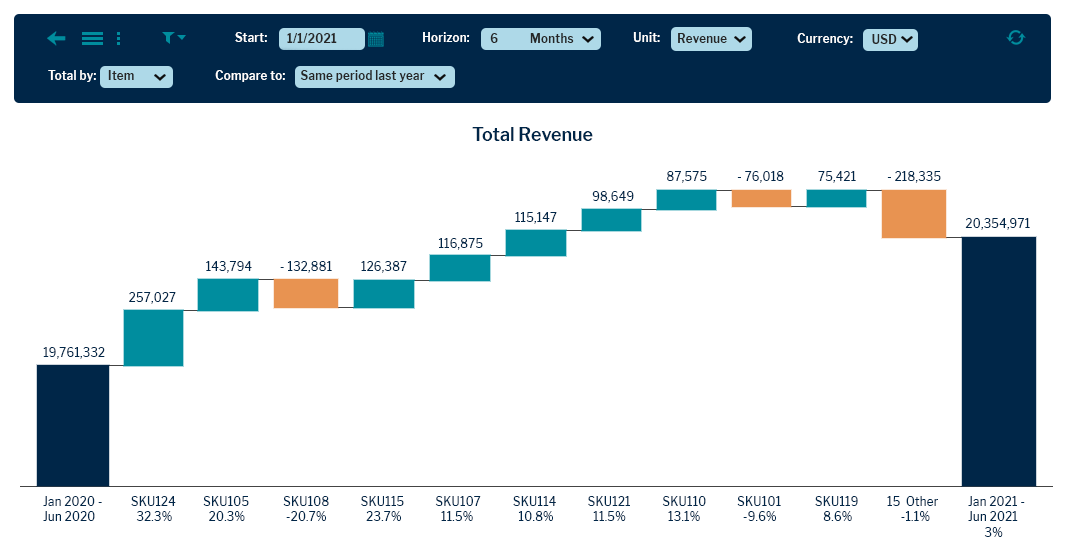Open the filter funnel icon
1065x555 pixels.
point(173,37)
